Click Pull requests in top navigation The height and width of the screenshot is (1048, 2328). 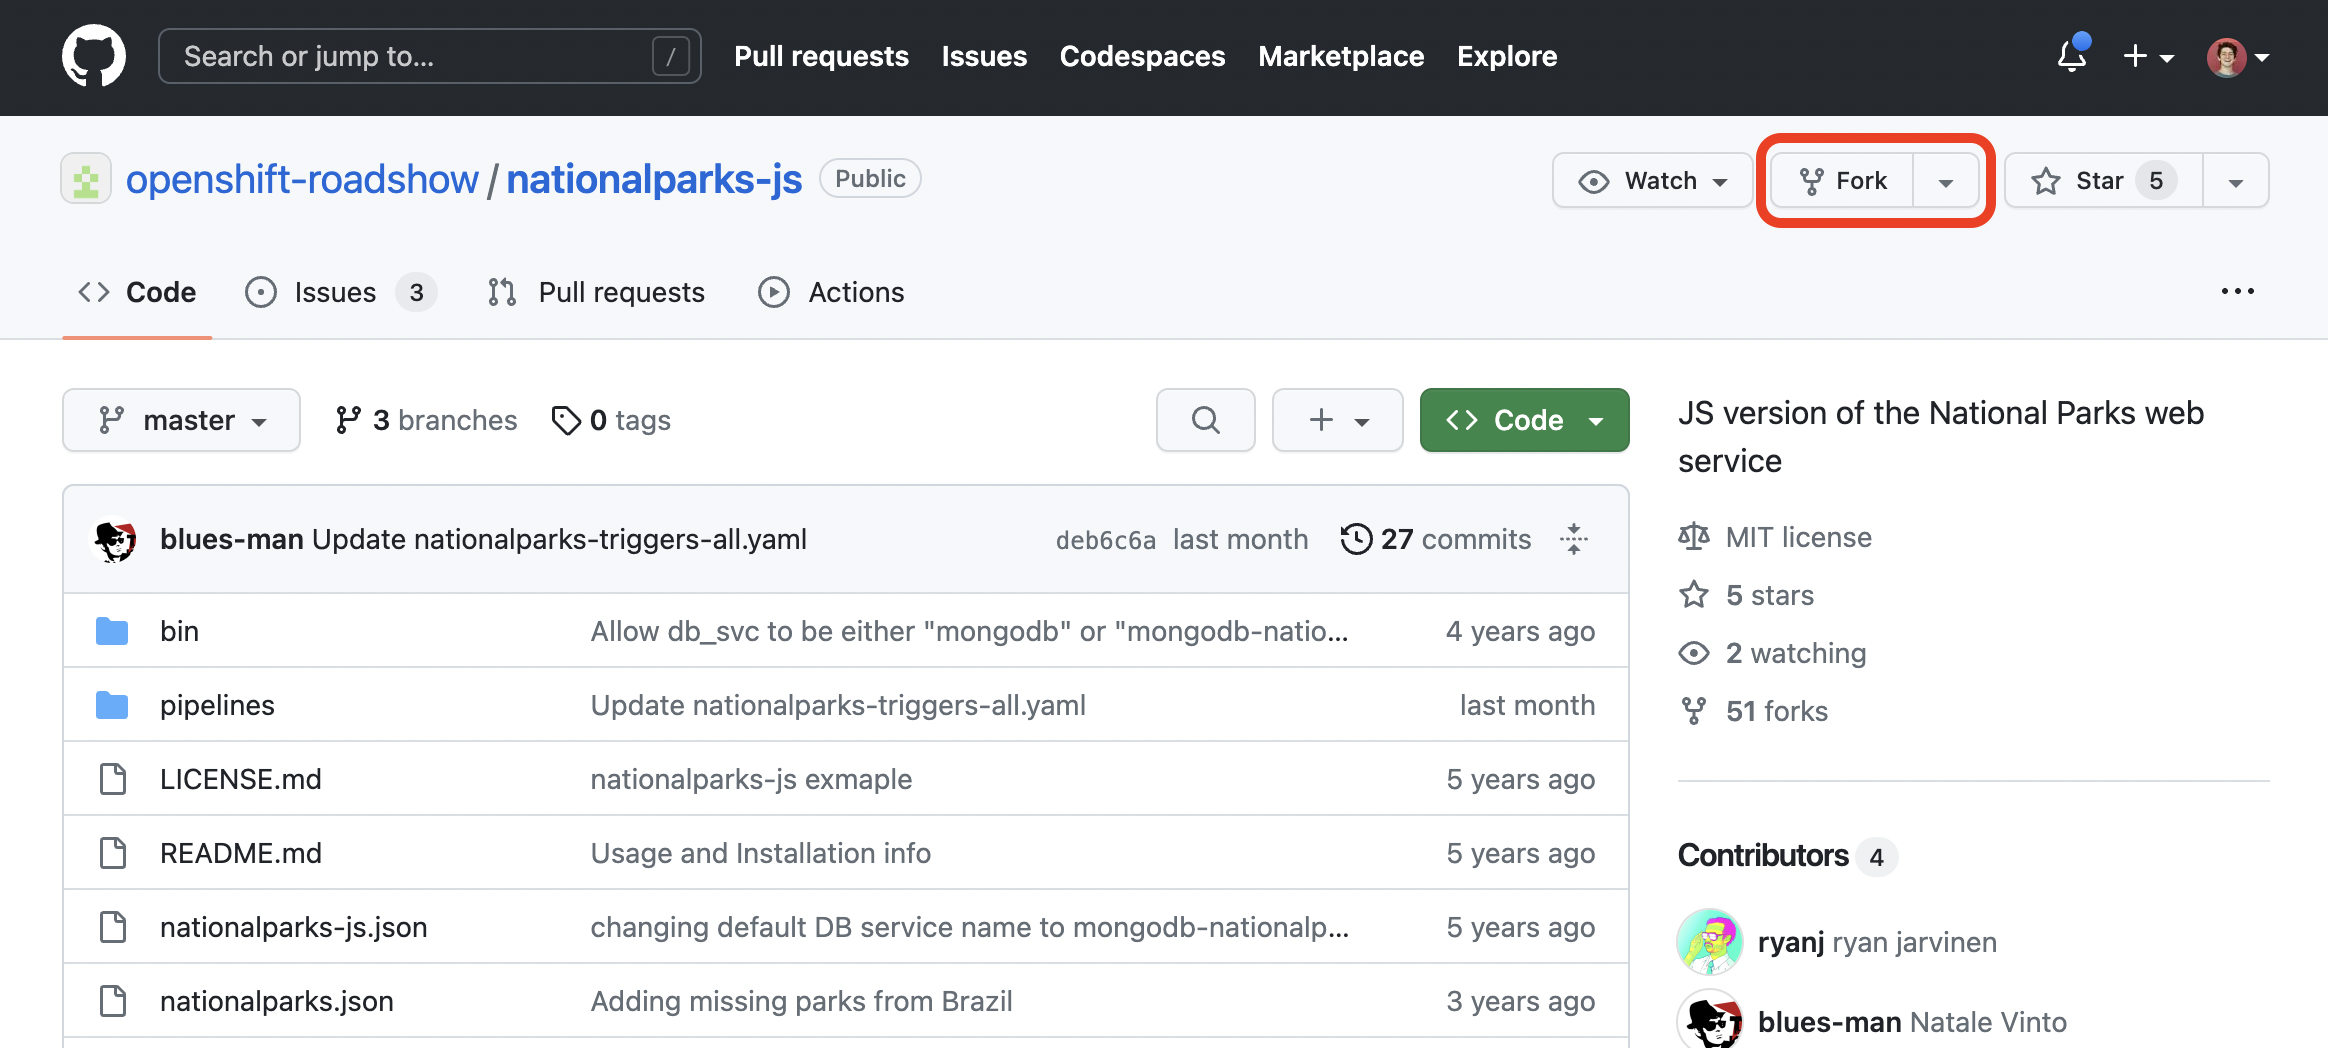tap(821, 56)
